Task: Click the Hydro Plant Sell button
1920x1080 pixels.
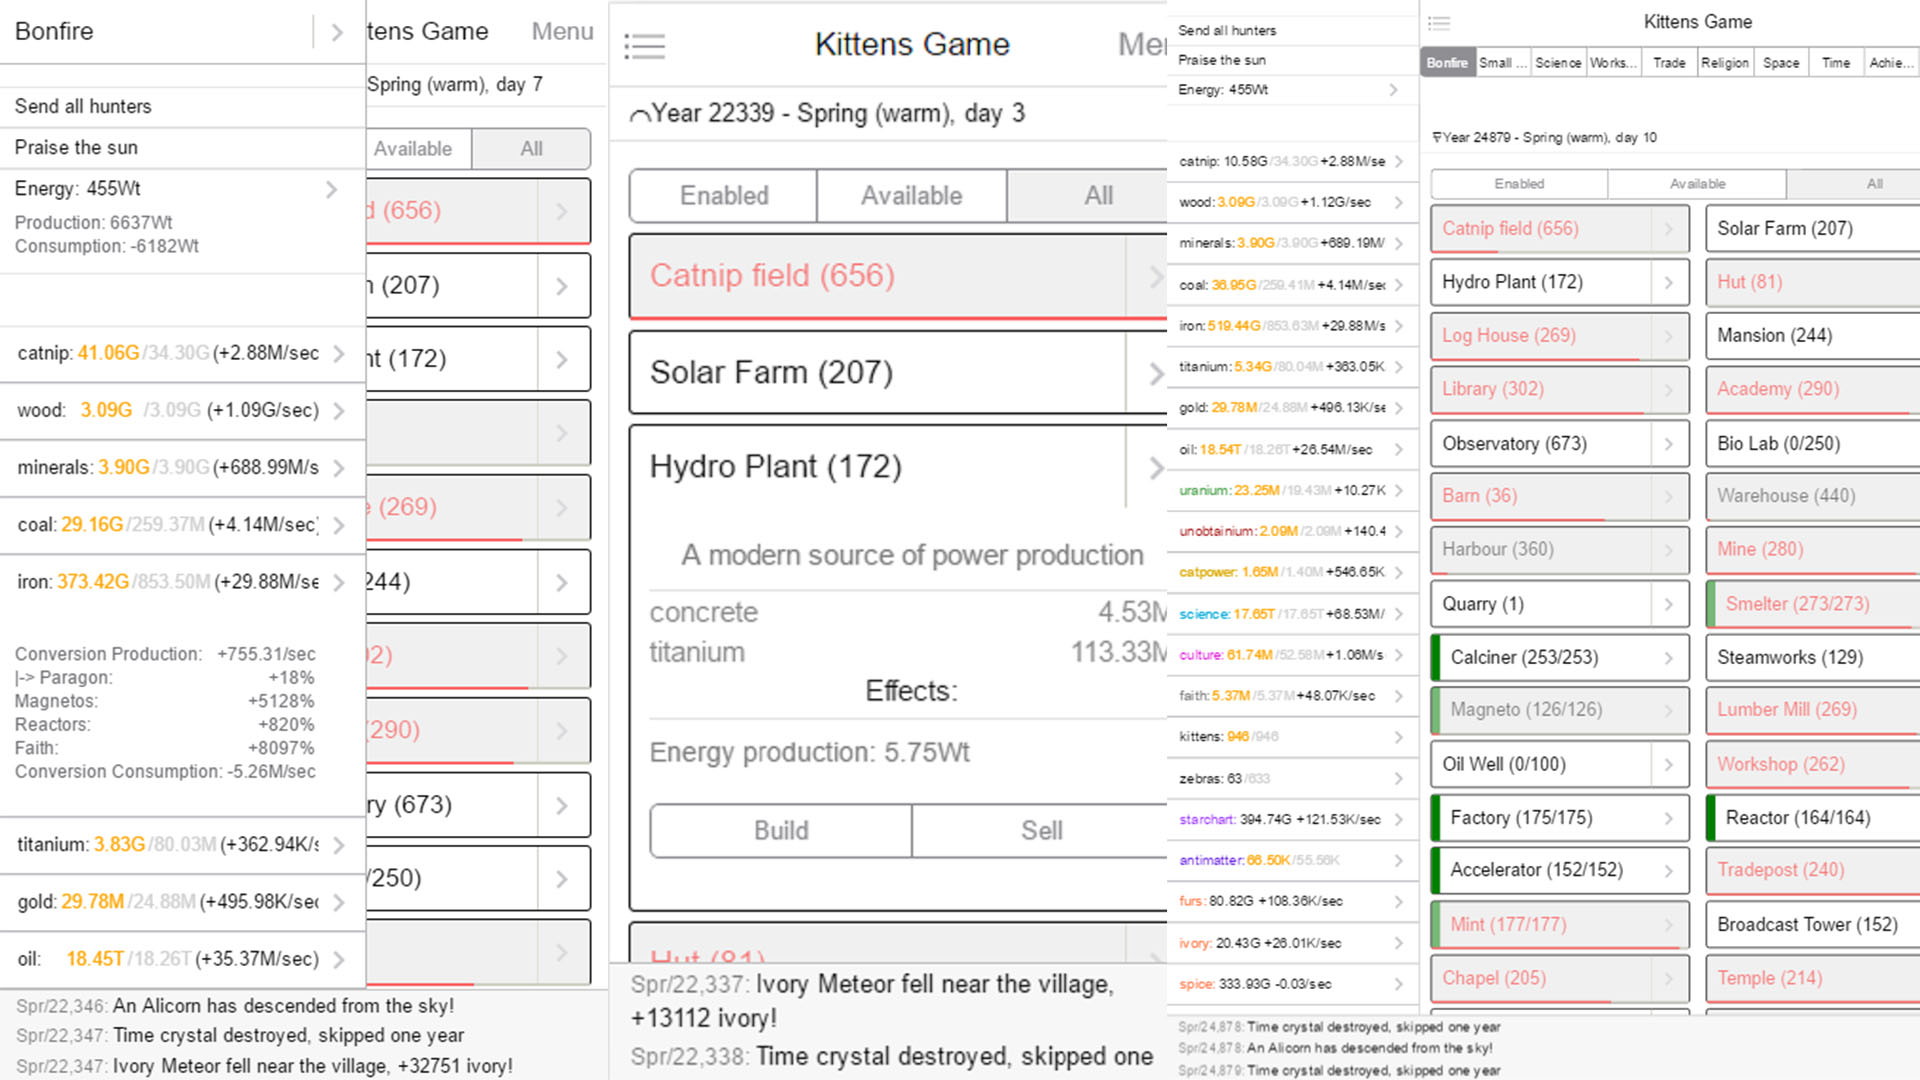Action: pyautogui.click(x=1040, y=831)
